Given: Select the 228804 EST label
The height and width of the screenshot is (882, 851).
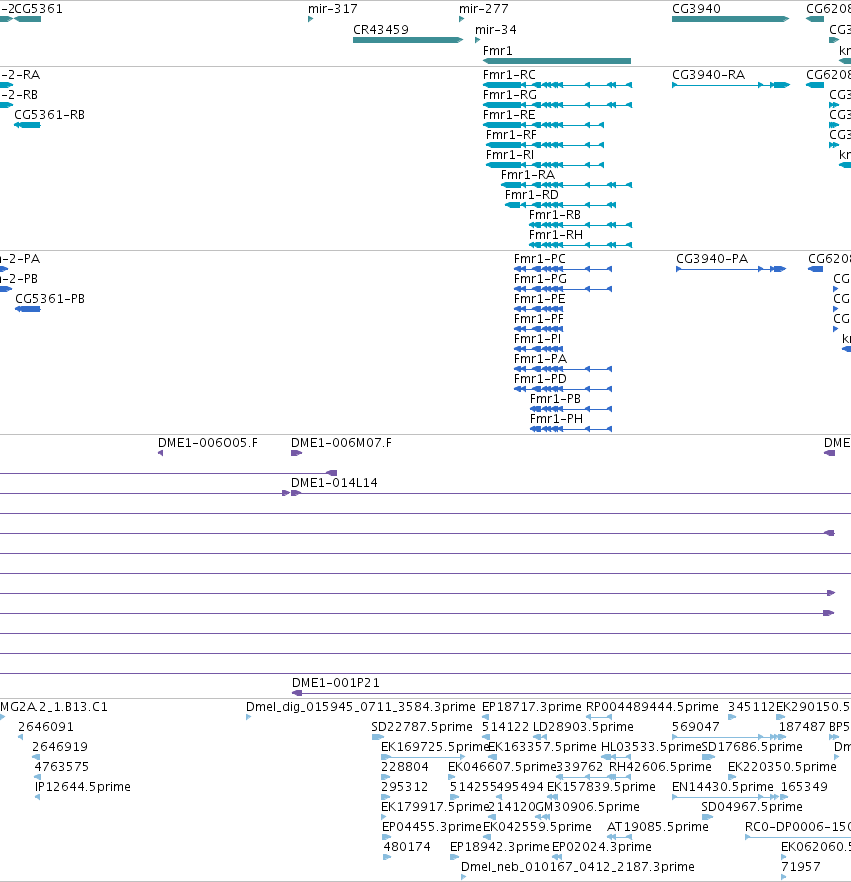Looking at the screenshot, I should point(404,767).
